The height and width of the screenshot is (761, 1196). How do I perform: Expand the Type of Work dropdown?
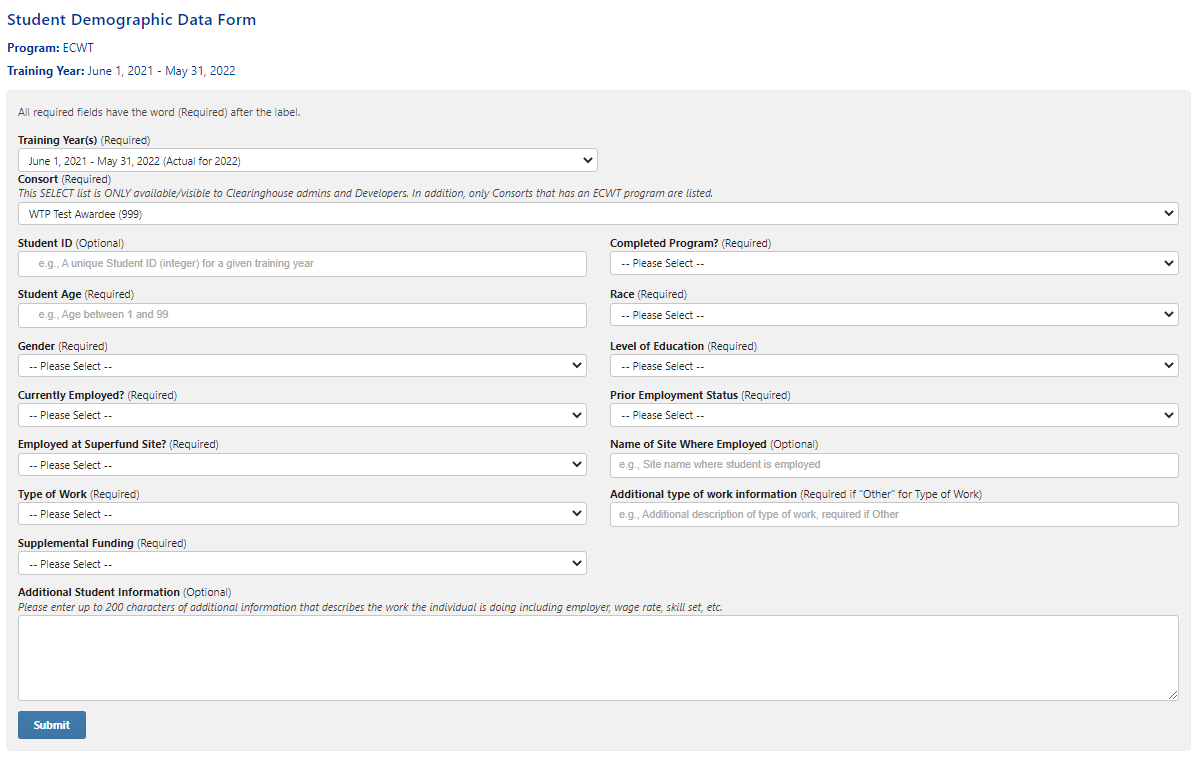click(302, 514)
